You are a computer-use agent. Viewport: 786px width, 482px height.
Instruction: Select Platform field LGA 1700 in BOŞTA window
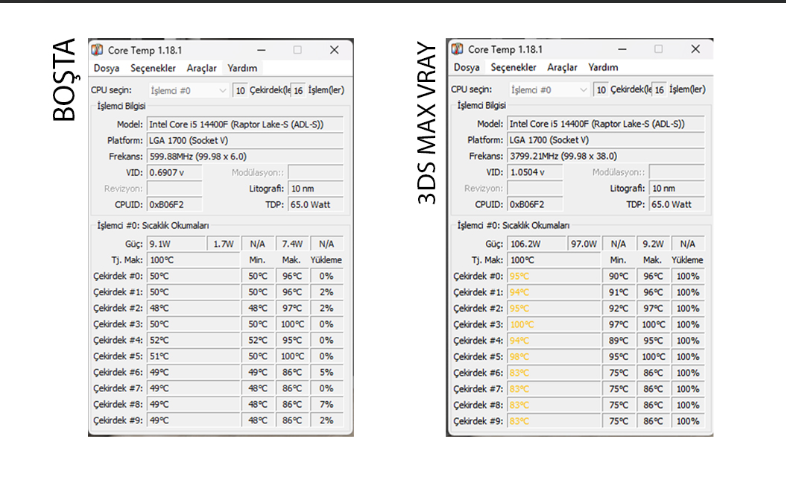point(245,140)
